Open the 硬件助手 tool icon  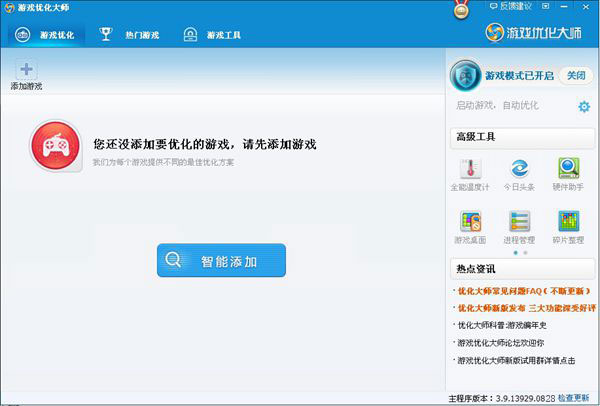(568, 174)
